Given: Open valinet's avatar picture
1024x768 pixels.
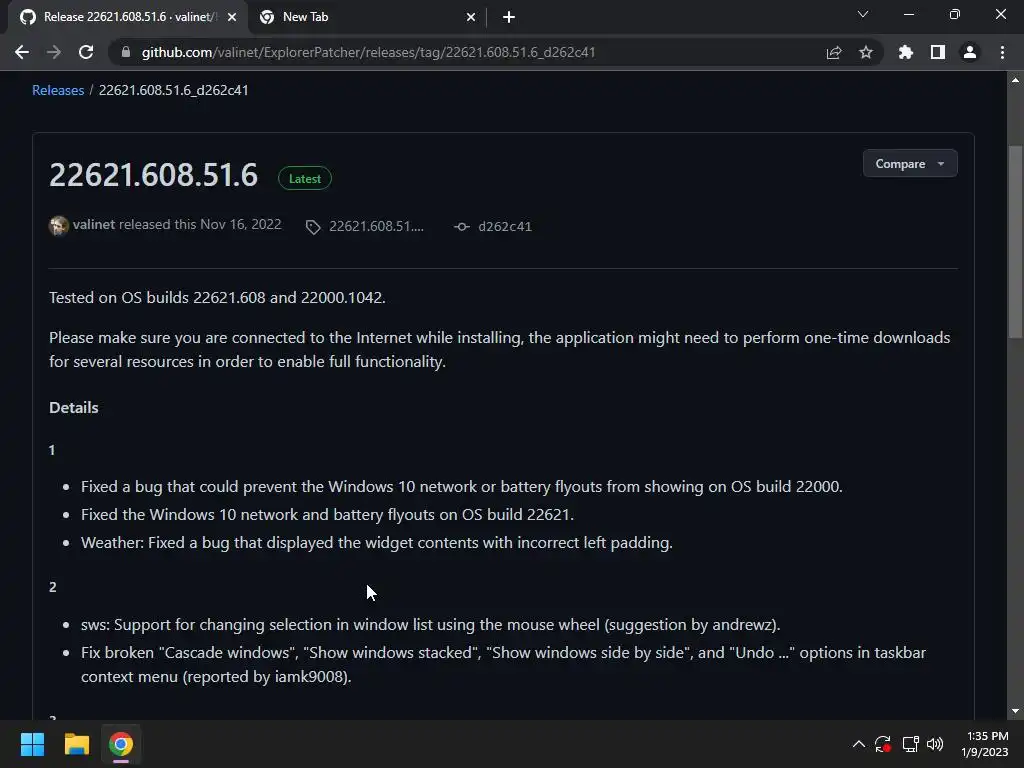Looking at the screenshot, I should 59,225.
